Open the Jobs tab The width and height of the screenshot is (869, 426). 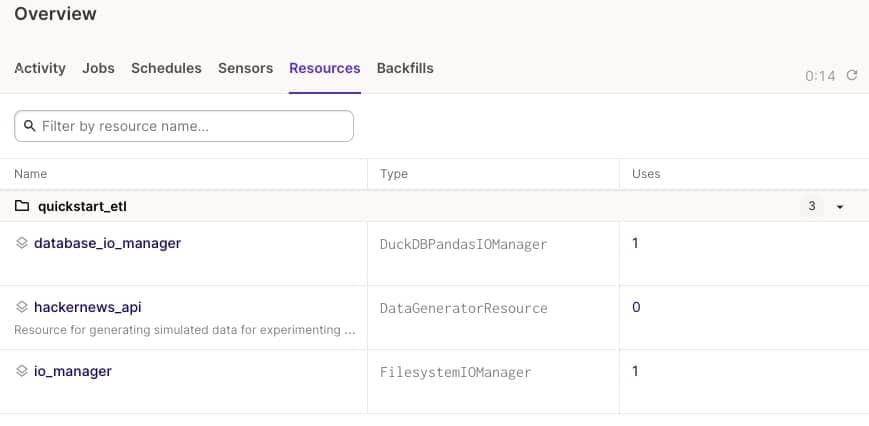click(x=98, y=68)
